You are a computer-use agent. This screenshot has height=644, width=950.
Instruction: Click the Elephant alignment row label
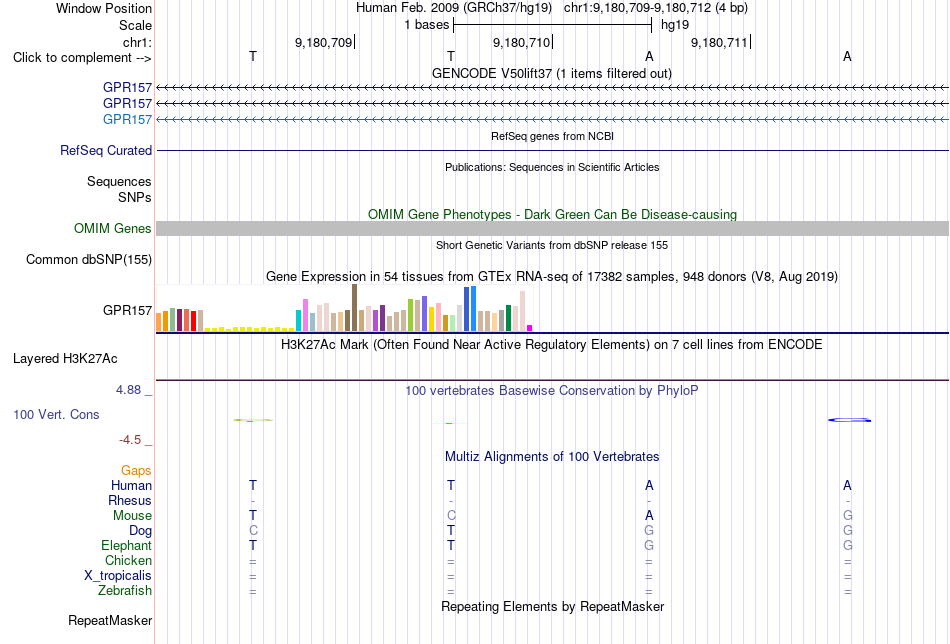[126, 545]
